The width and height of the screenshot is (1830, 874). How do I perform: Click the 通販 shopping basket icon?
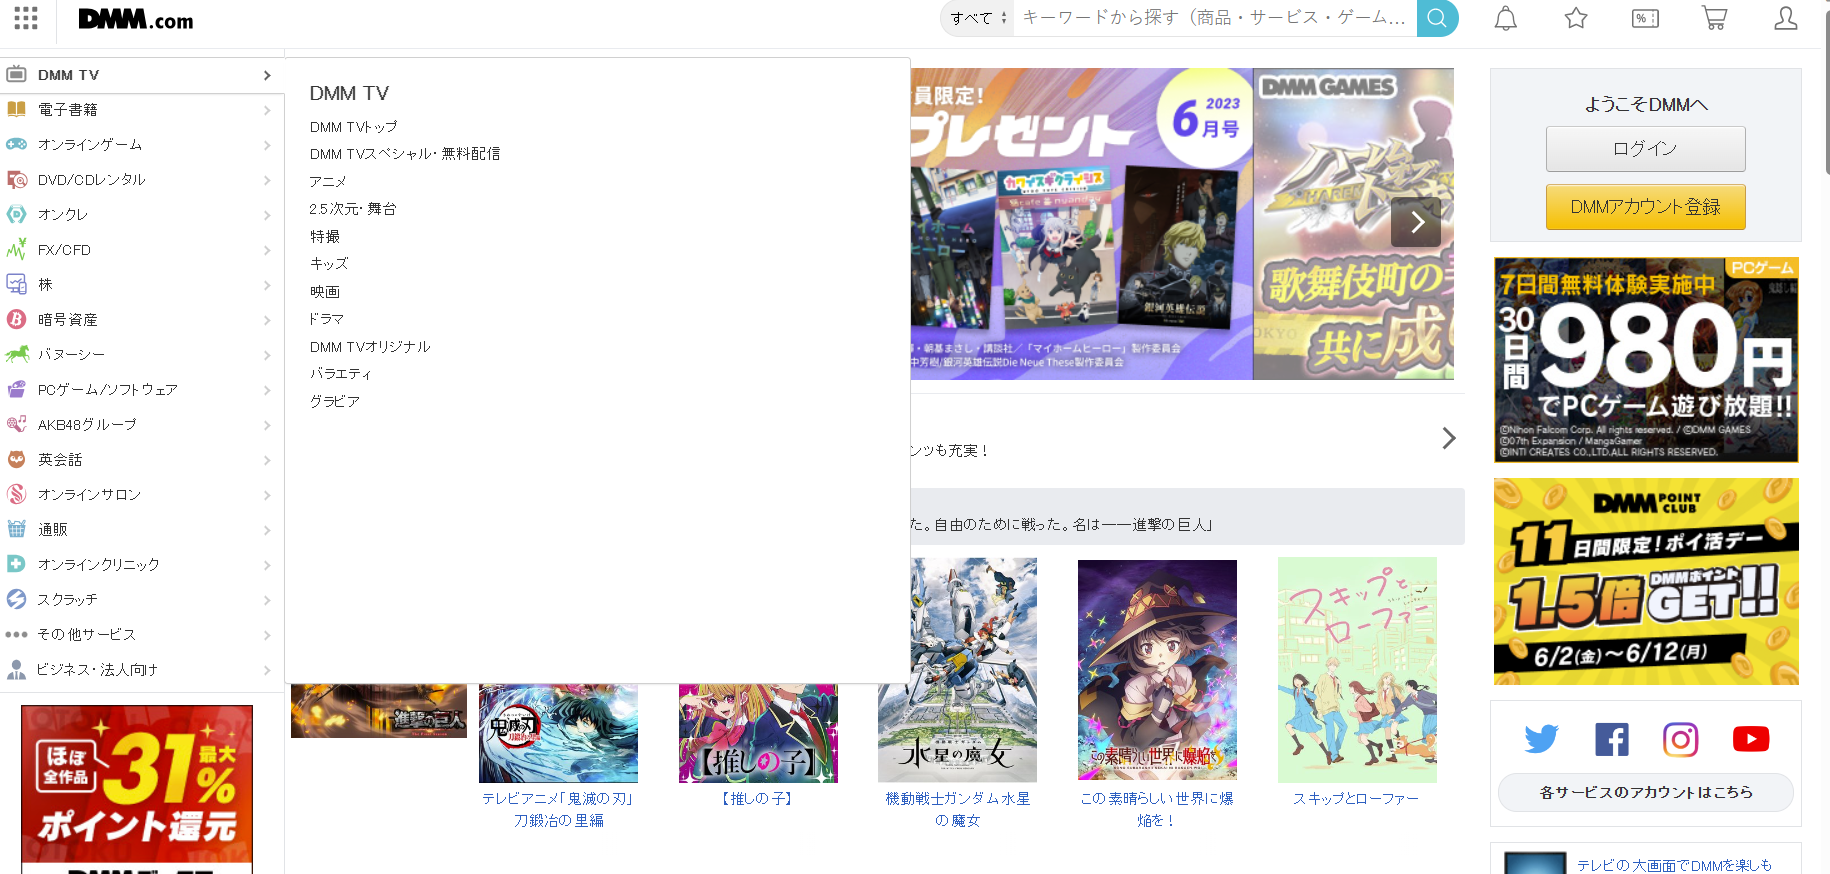[16, 529]
